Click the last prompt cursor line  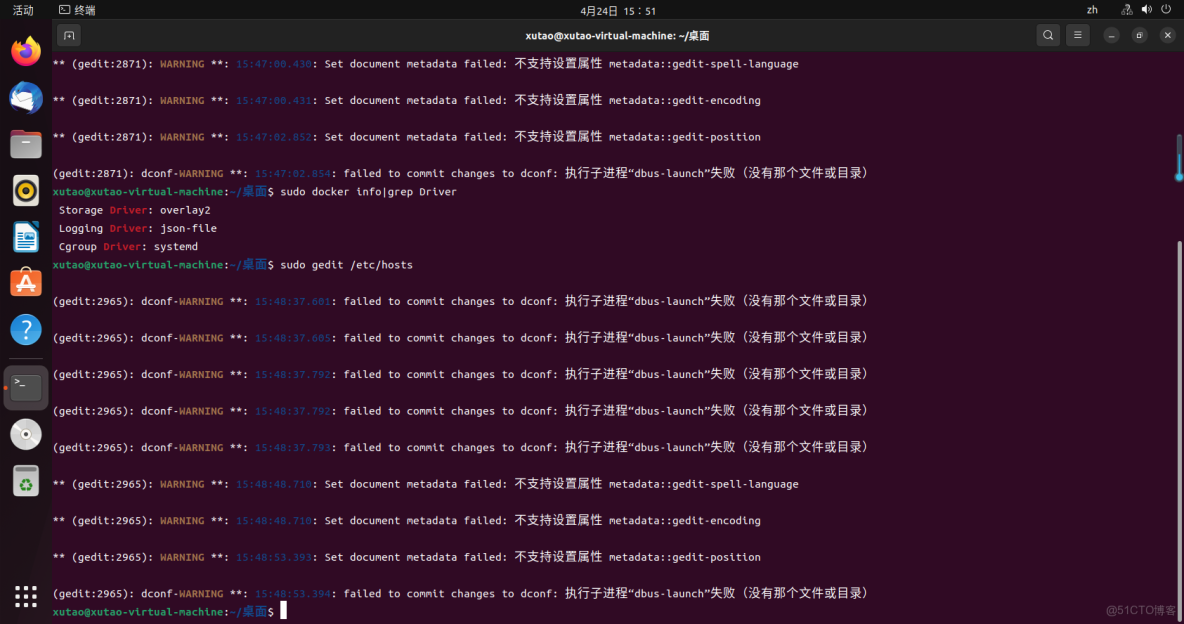tap(170, 612)
